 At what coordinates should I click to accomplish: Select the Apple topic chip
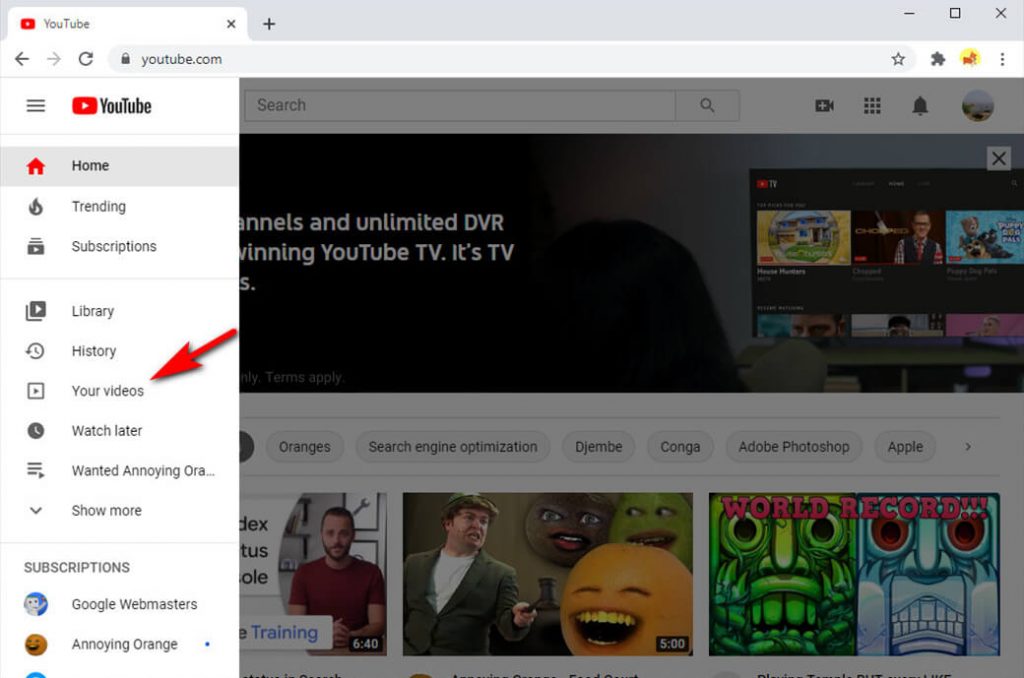(905, 447)
